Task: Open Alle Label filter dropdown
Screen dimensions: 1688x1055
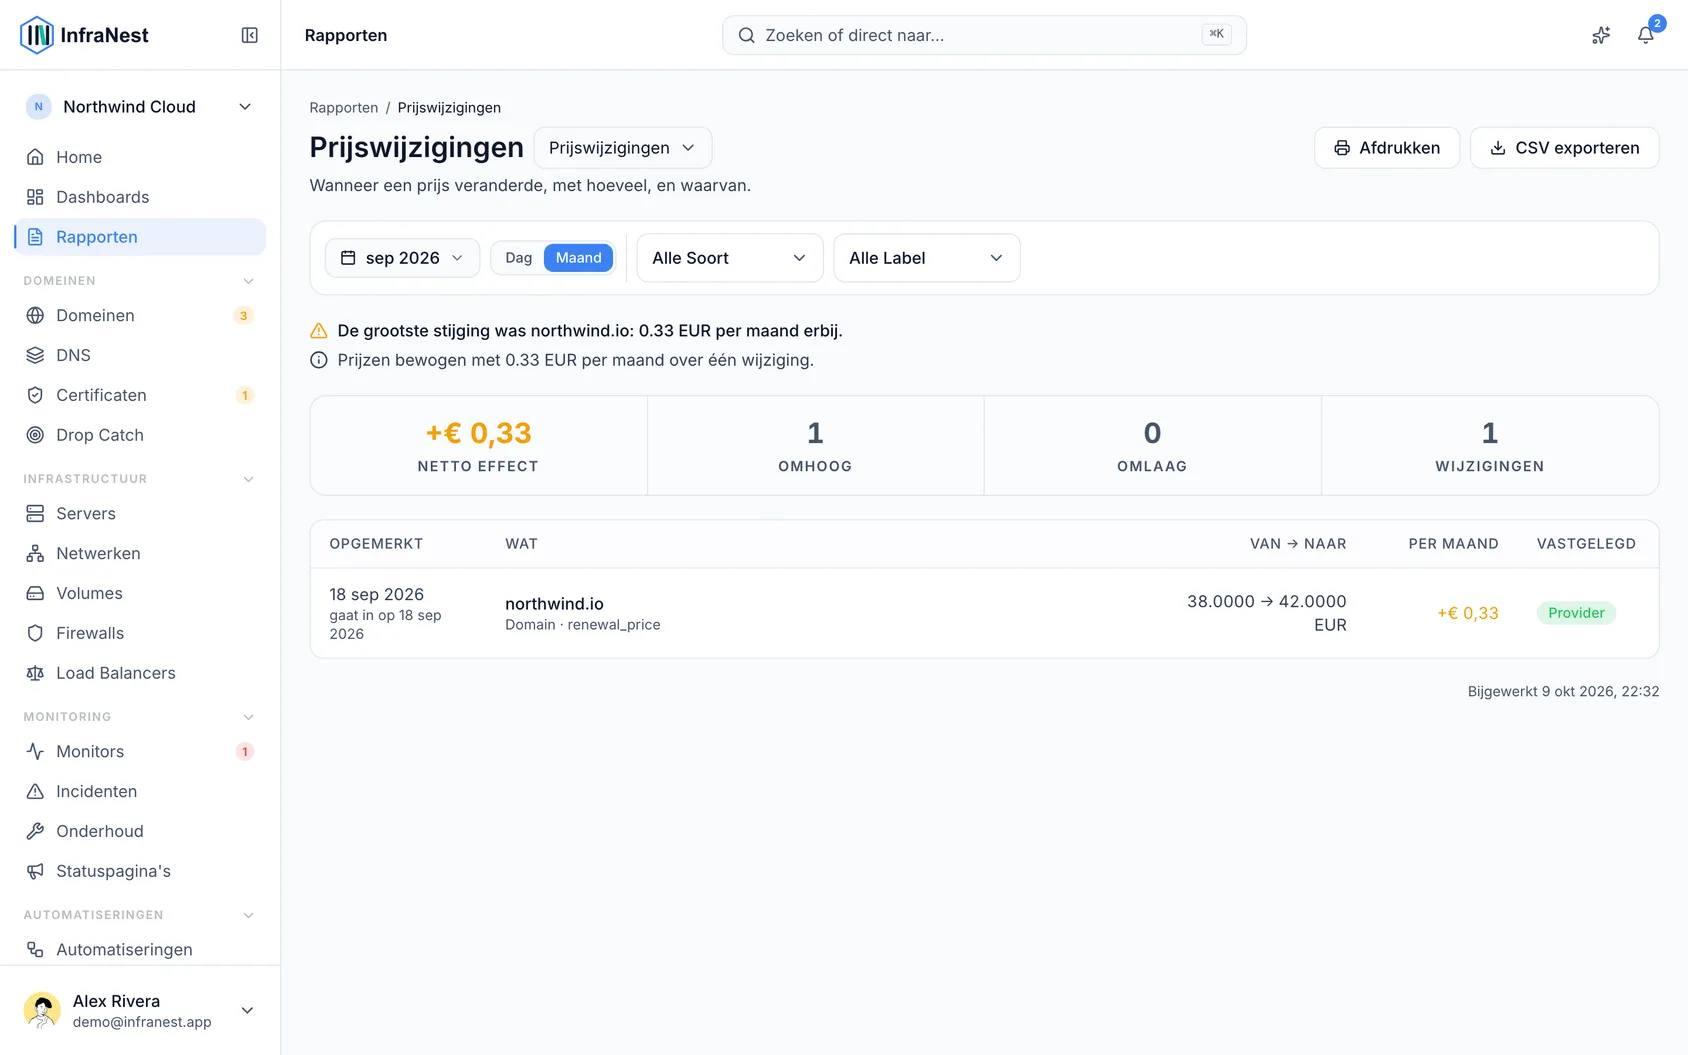Action: click(926, 258)
